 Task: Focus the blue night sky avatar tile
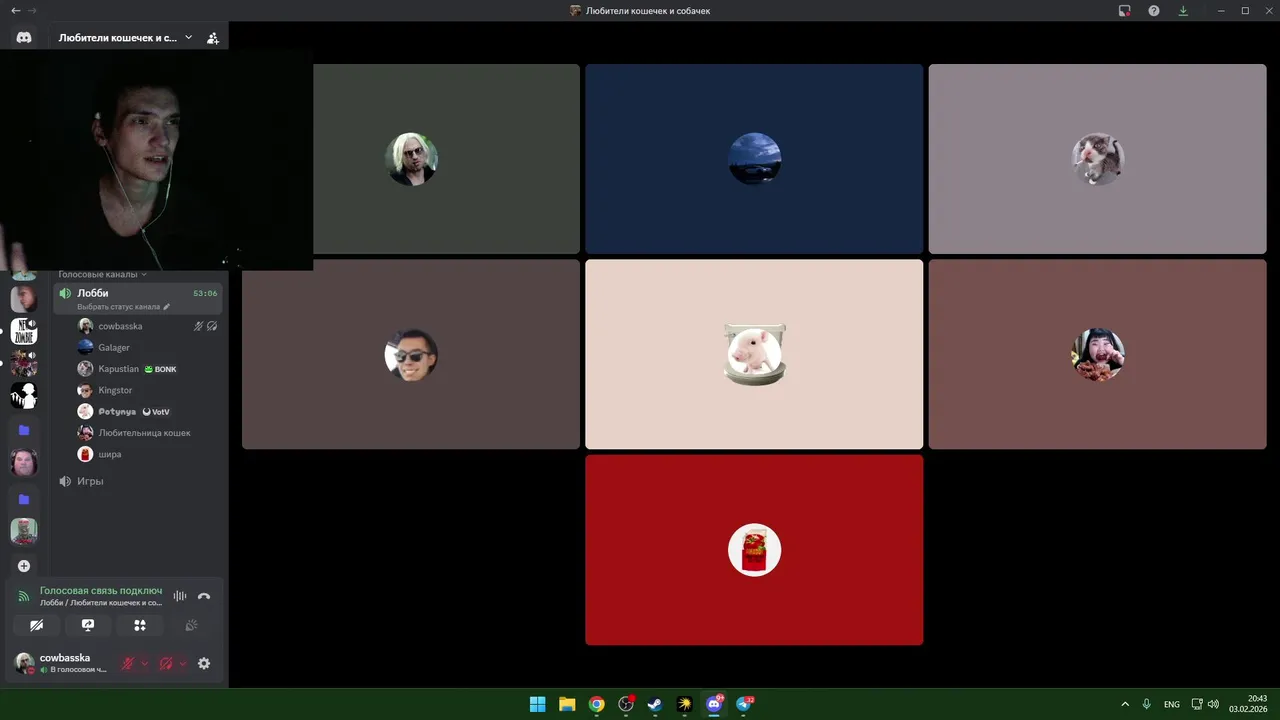754,159
